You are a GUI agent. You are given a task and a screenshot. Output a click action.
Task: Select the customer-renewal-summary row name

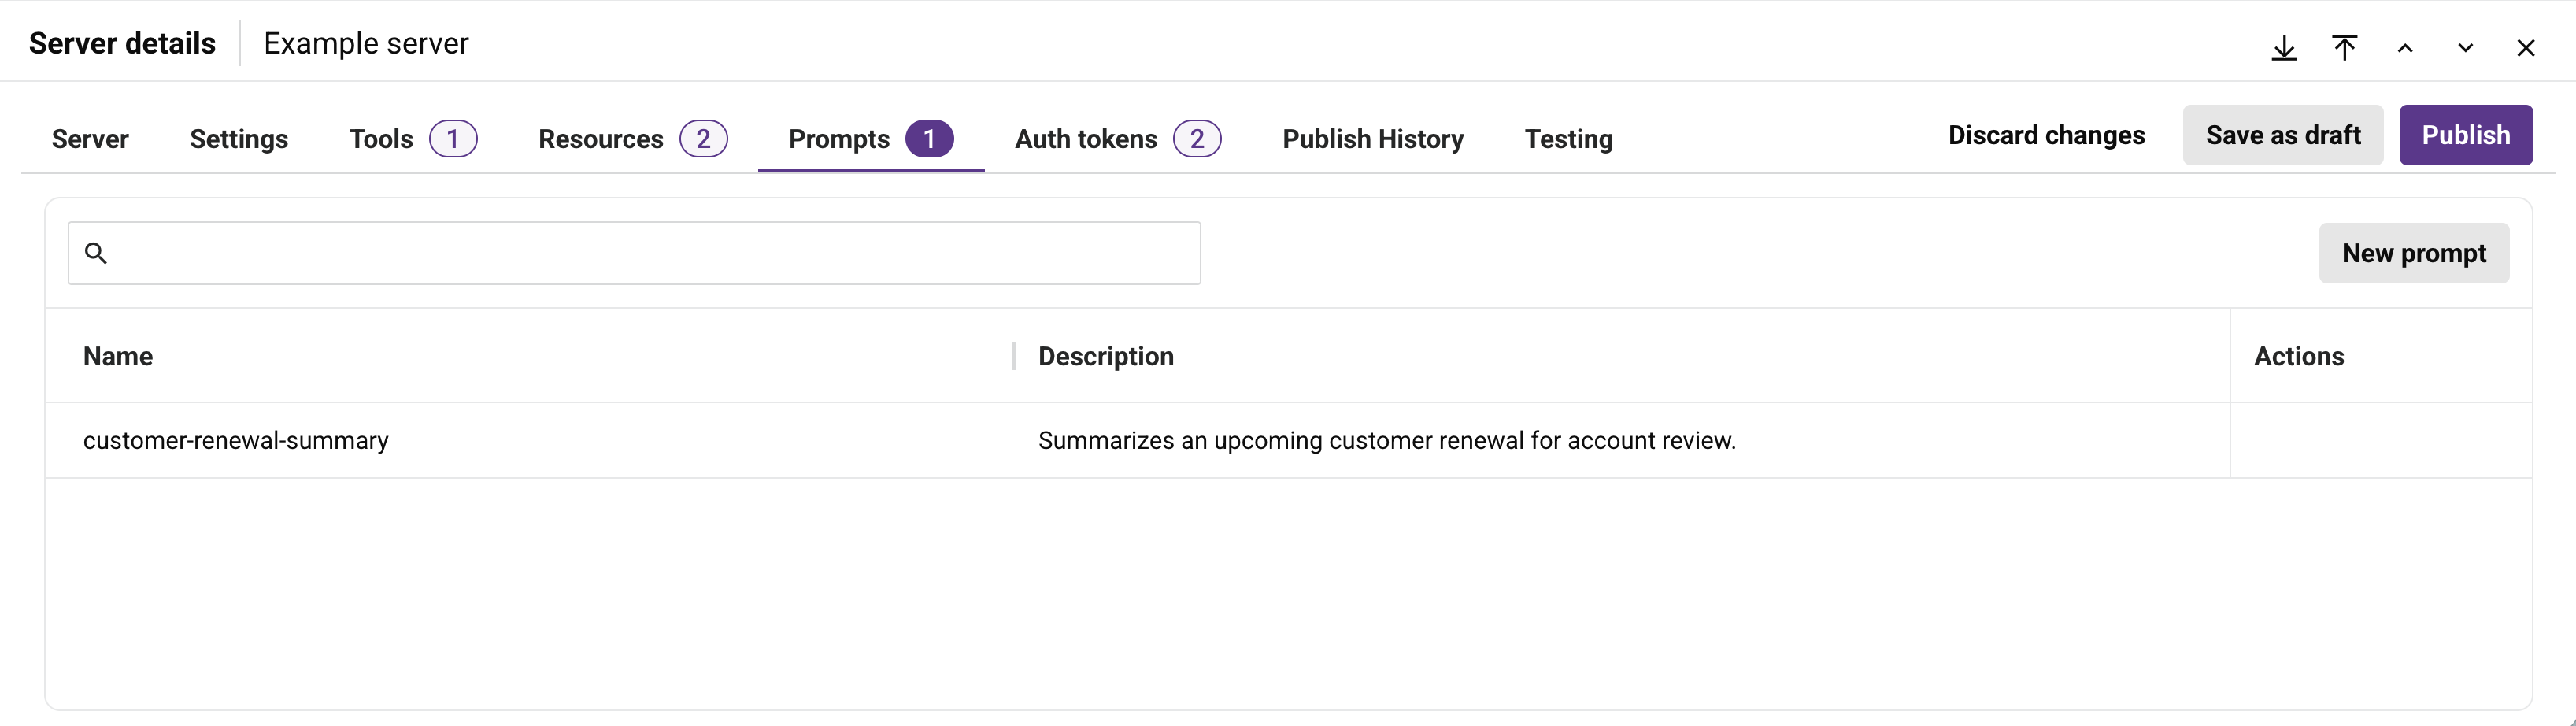(236, 440)
